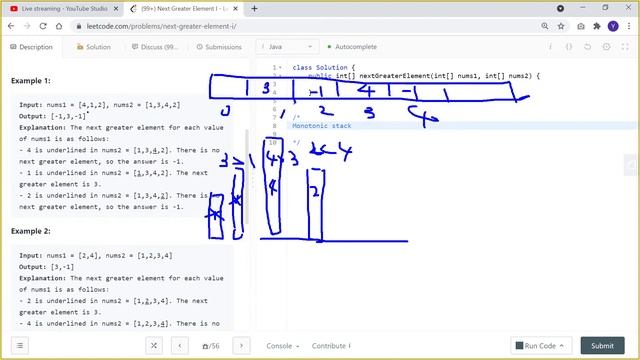Open the Extensions puzzle icon
The image size is (640, 360).
pyautogui.click(x=597, y=26)
